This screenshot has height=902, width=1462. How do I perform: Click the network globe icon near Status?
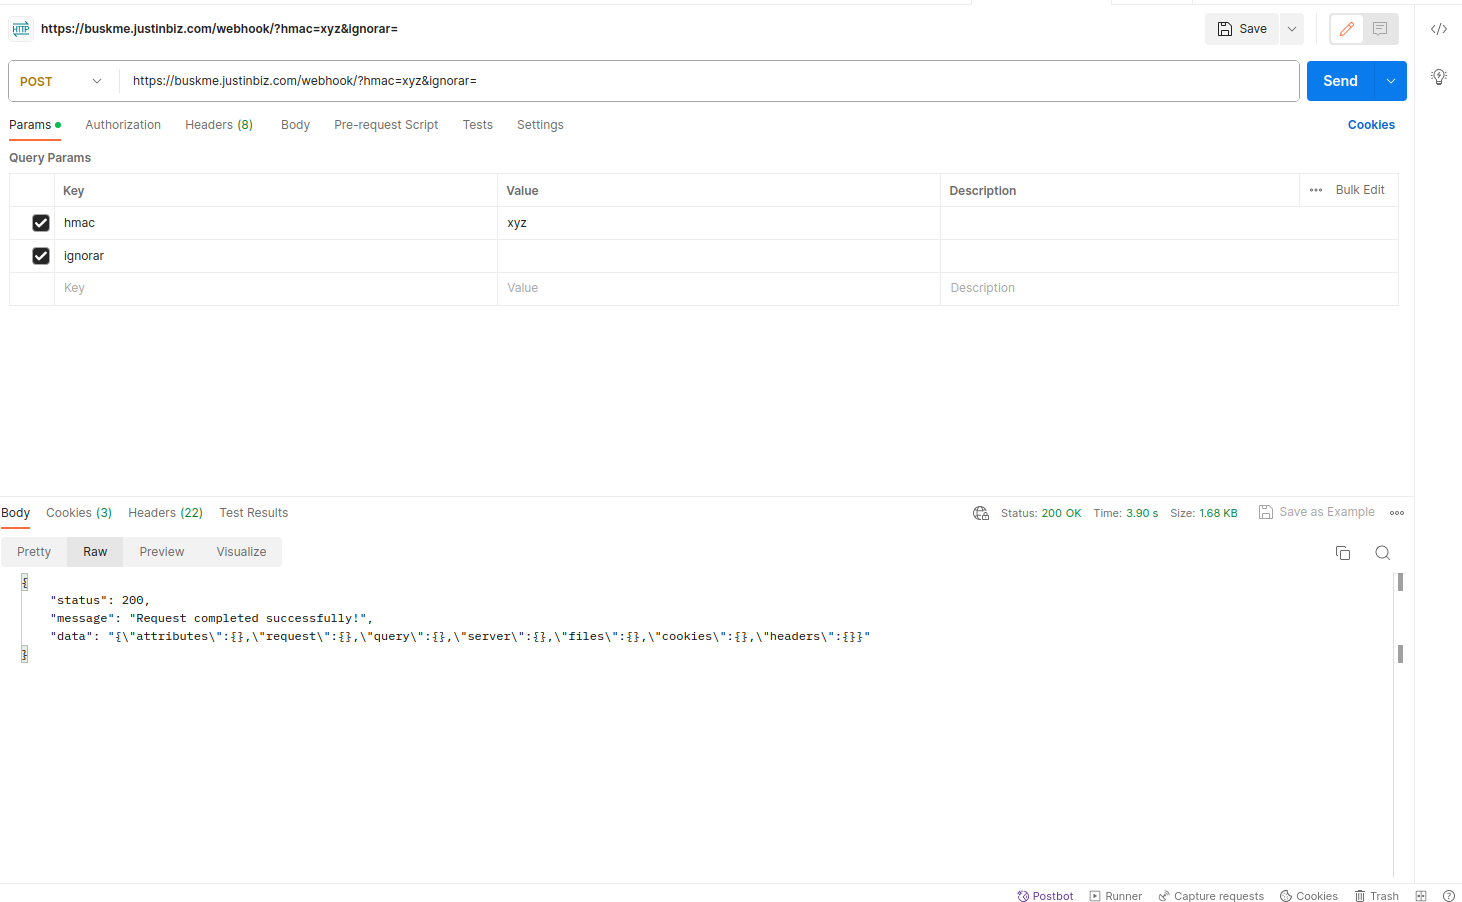coord(981,513)
